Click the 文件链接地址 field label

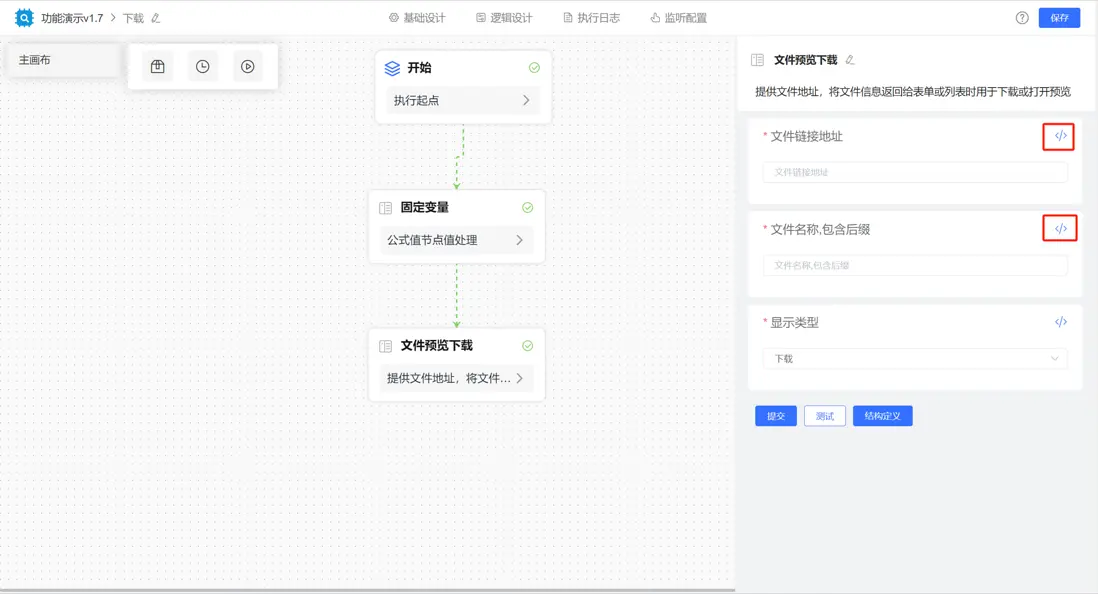(x=807, y=137)
